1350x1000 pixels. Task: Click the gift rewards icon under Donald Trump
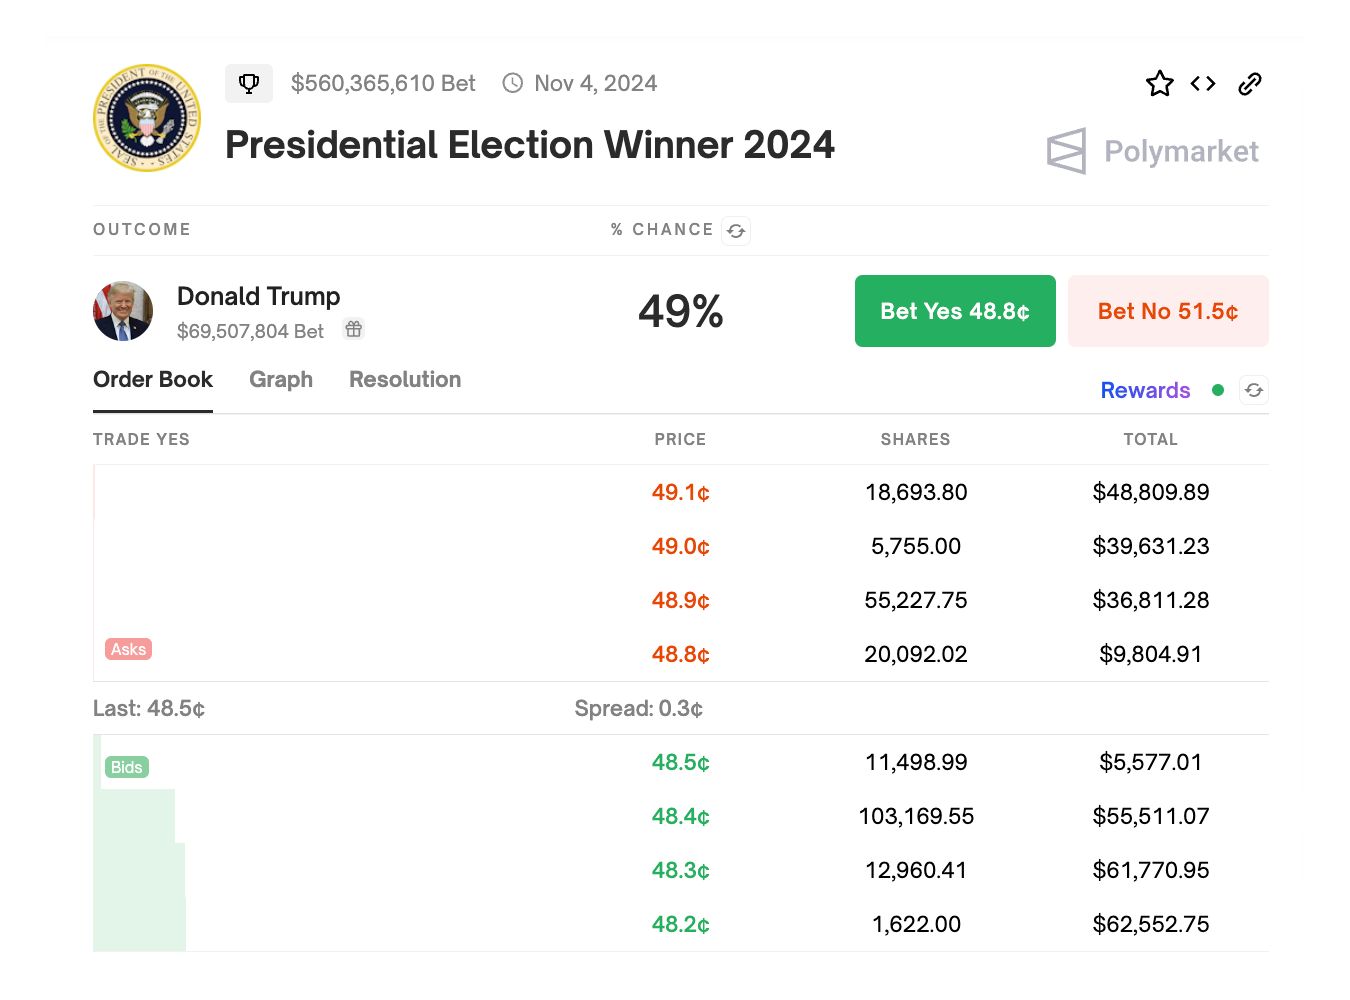point(354,329)
